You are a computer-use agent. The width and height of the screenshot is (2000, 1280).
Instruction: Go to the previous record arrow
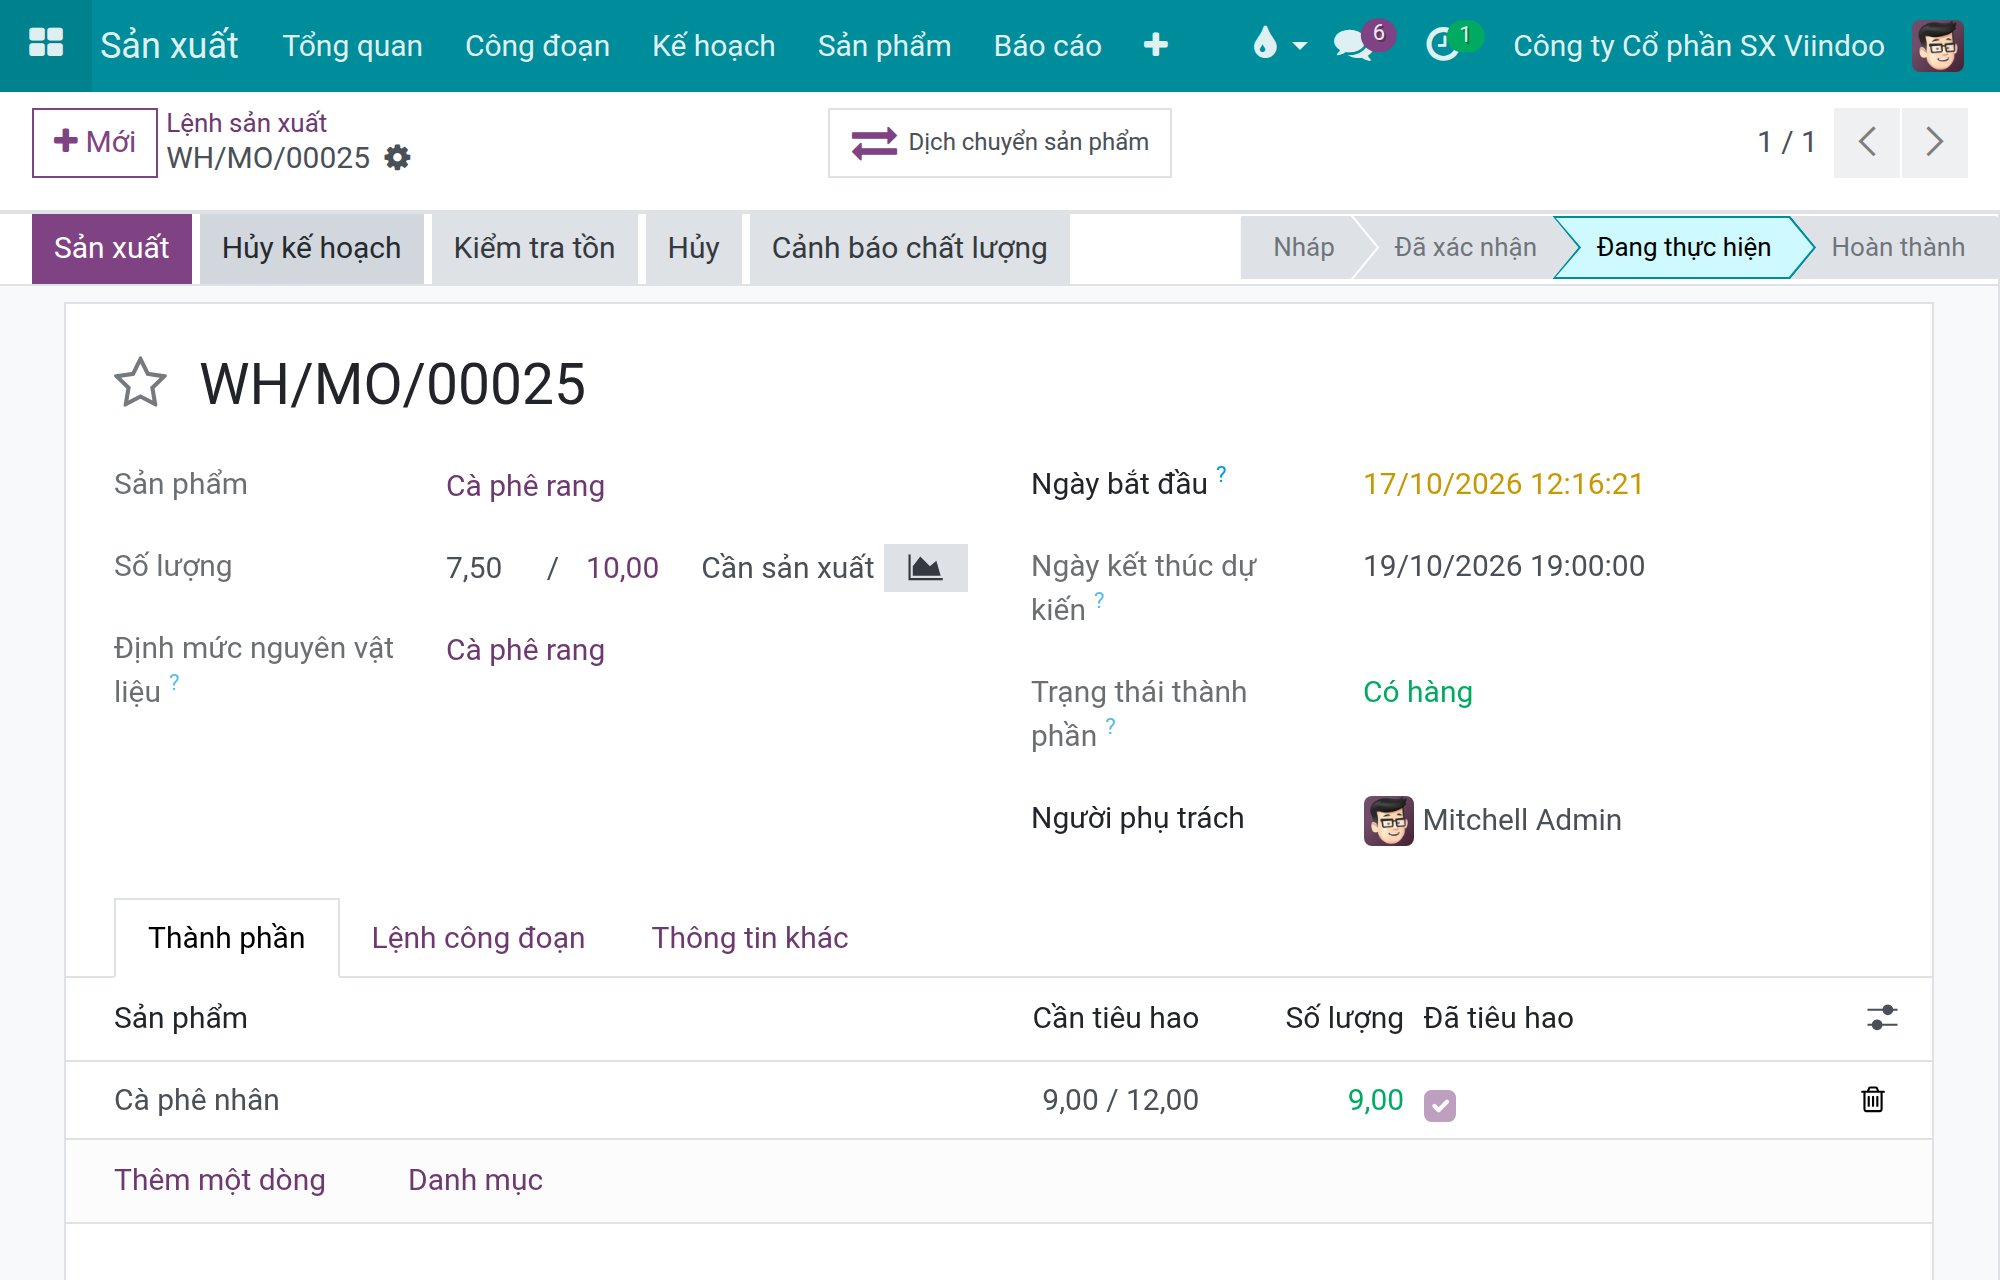point(1866,142)
